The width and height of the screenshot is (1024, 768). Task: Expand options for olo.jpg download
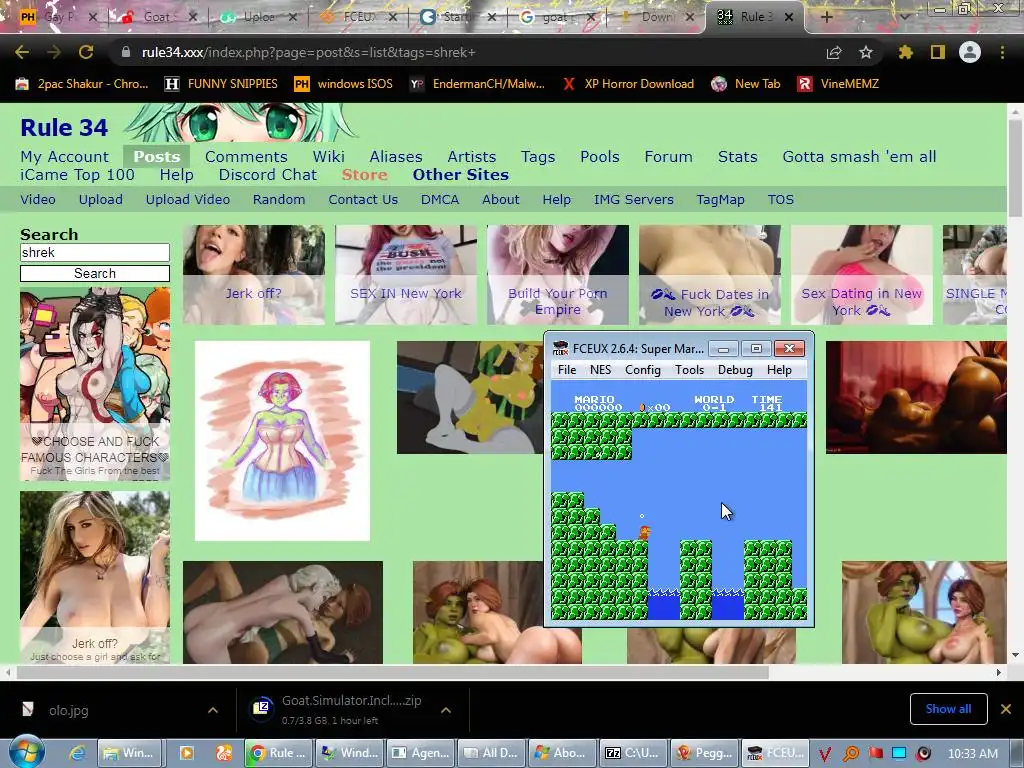pos(213,710)
